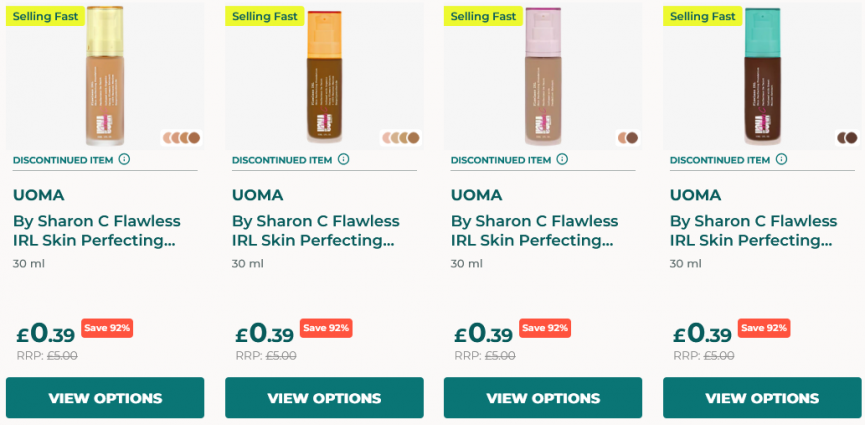Select shade swatches on second foundation
Screen dimensions: 865x425
point(401,138)
